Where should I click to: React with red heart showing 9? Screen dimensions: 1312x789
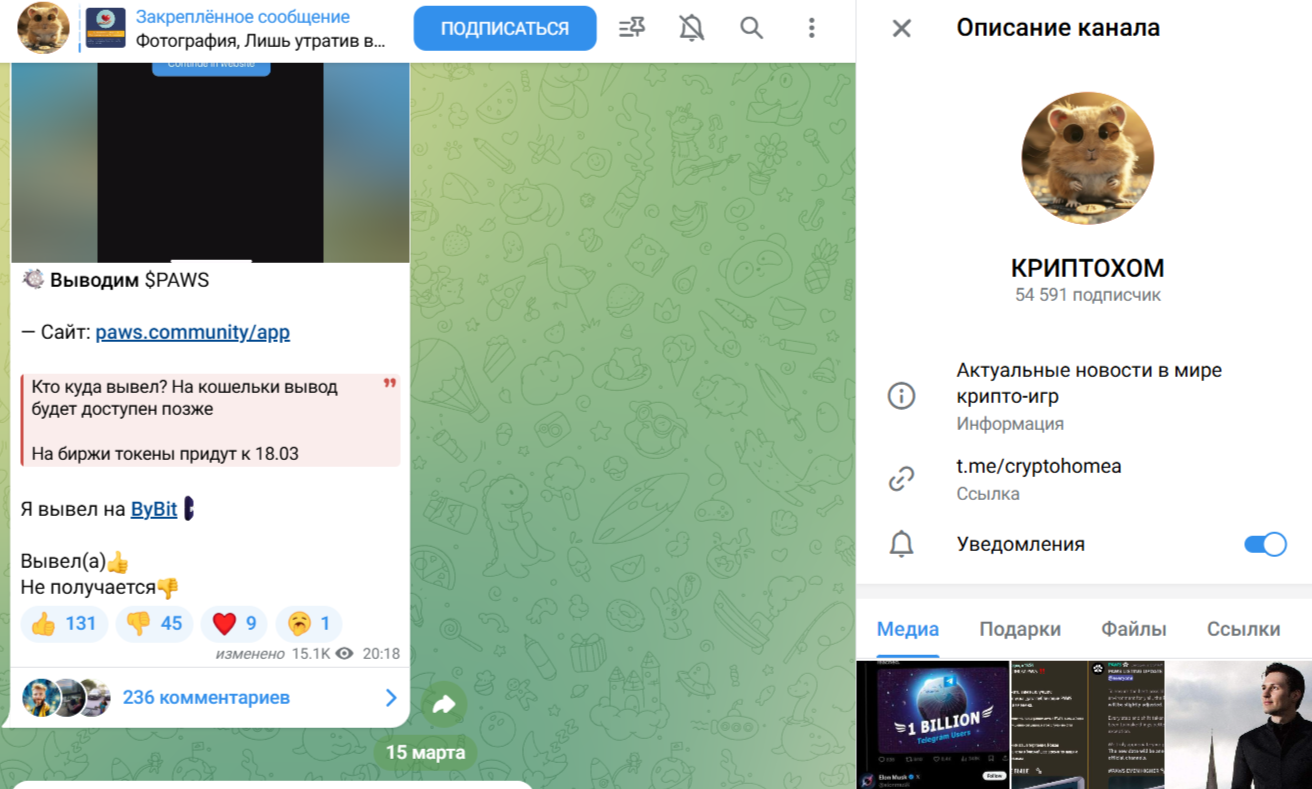click(x=234, y=624)
